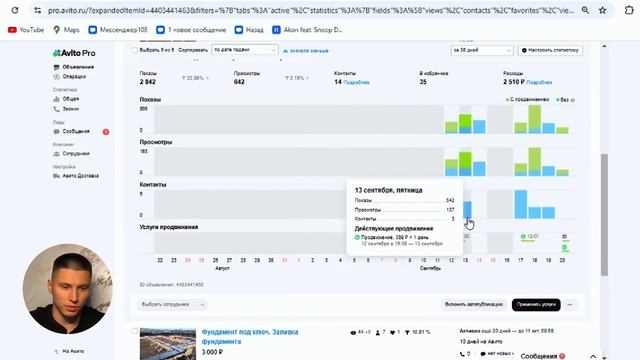Click the red unread badge next to Сообщения

(x=106, y=132)
